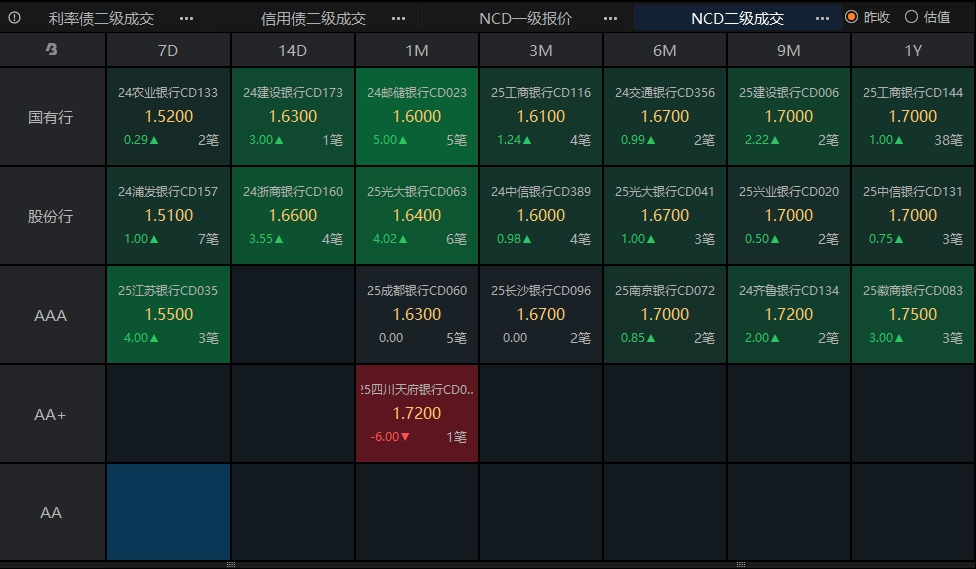Open the 25成都银行CD060 cell

tap(416, 314)
